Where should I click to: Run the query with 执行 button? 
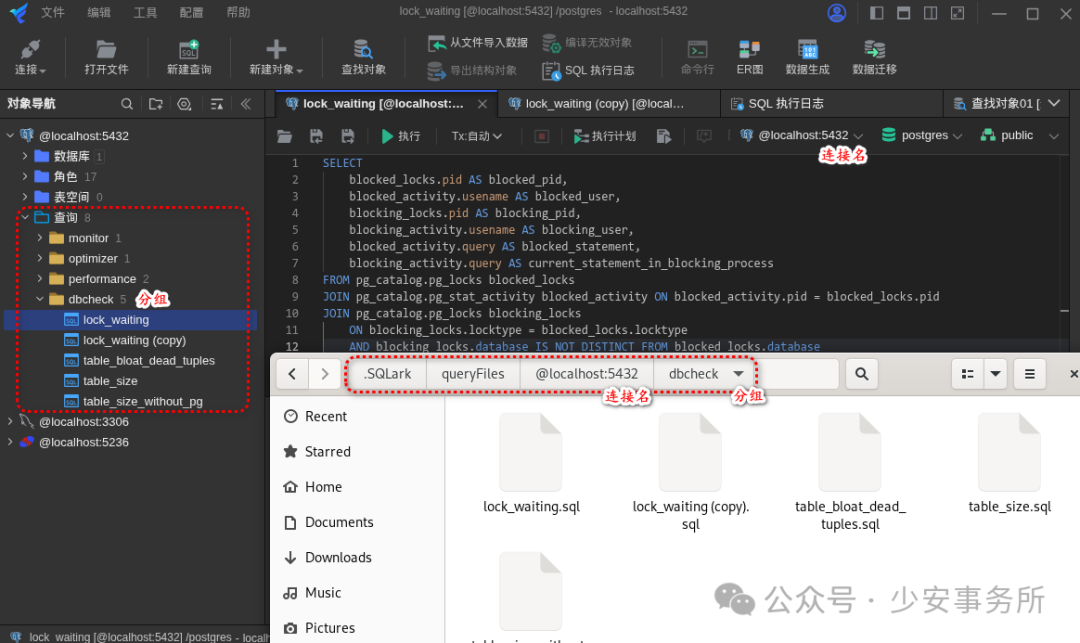pyautogui.click(x=401, y=136)
